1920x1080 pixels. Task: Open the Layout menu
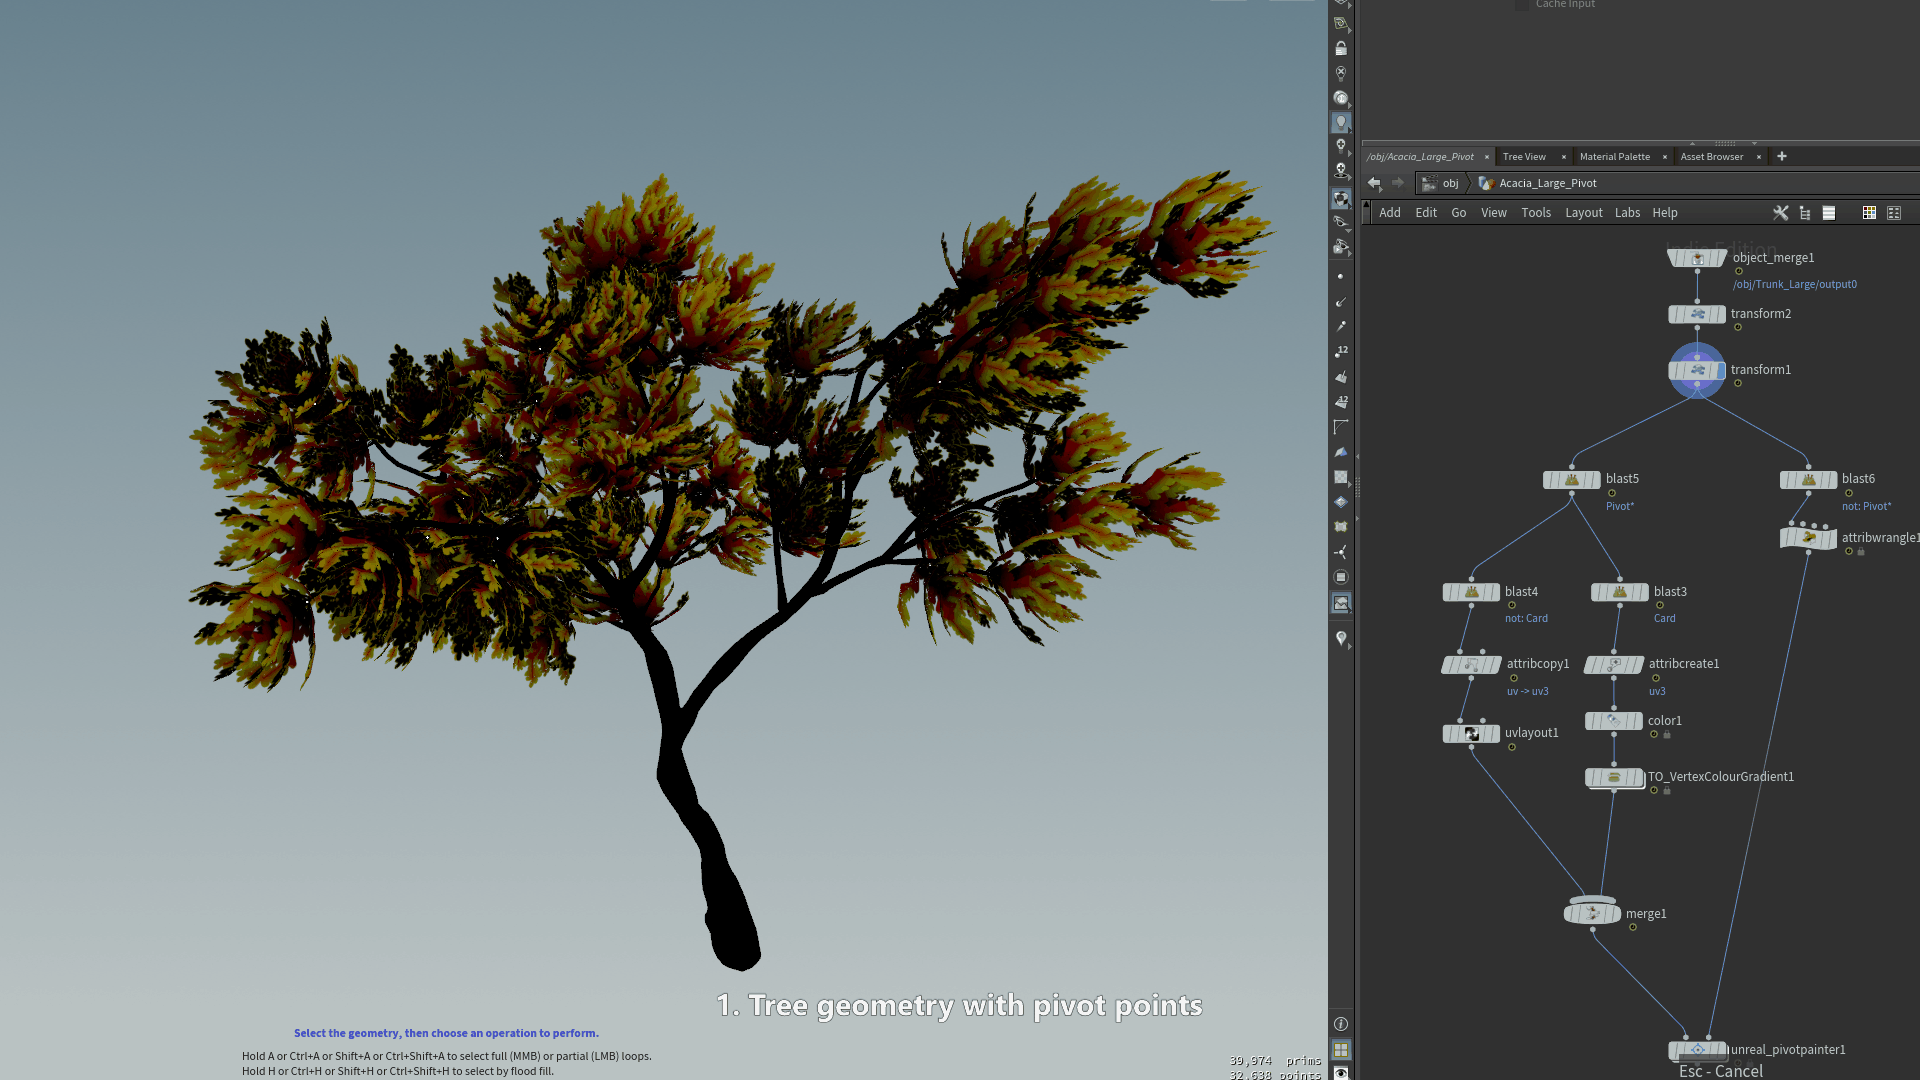point(1584,212)
